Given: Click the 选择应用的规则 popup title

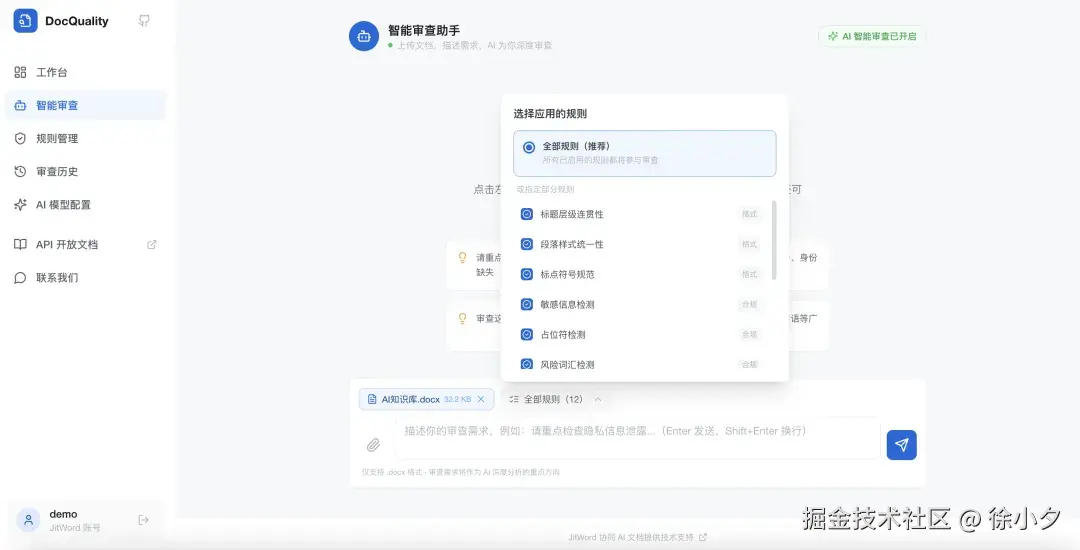Looking at the screenshot, I should (550, 114).
